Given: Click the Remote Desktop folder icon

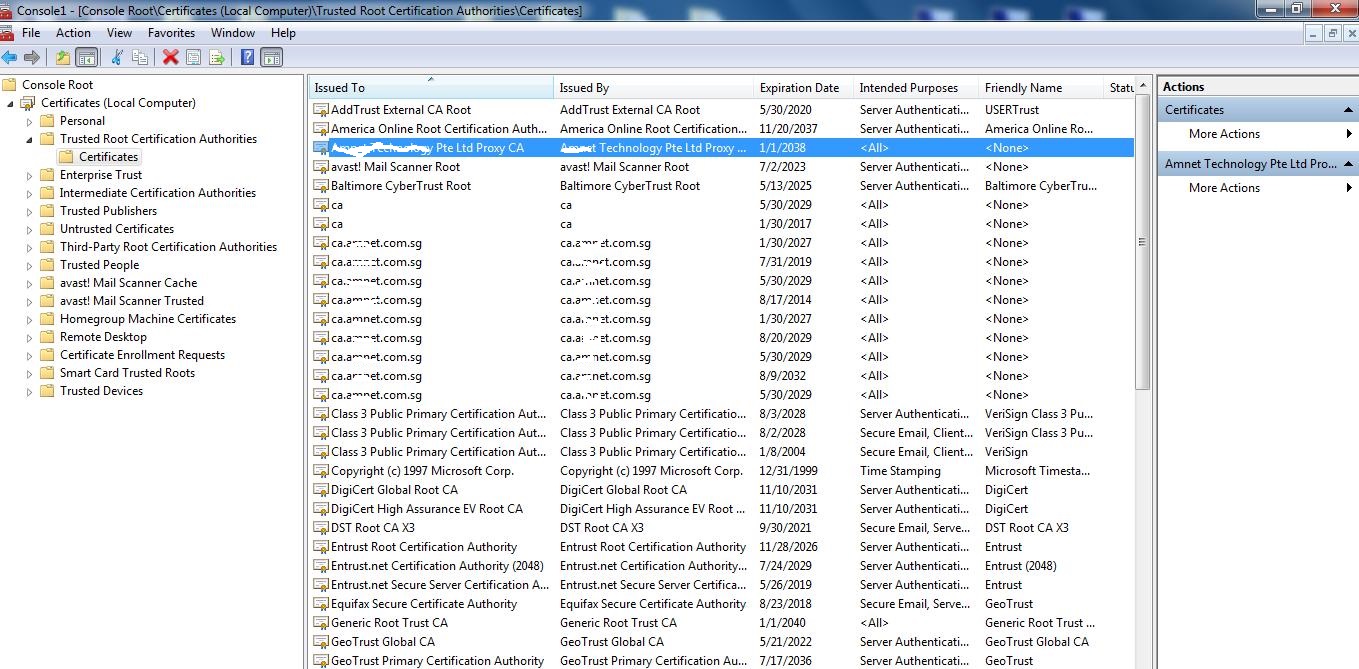Looking at the screenshot, I should pyautogui.click(x=47, y=337).
